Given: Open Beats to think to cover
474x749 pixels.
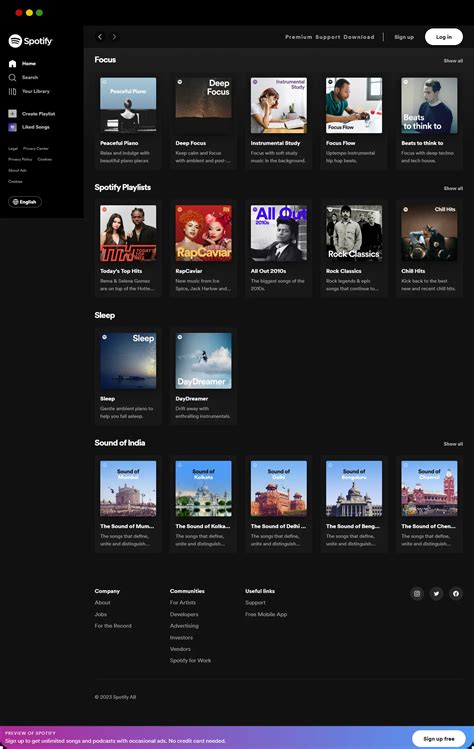Looking at the screenshot, I should pos(429,106).
